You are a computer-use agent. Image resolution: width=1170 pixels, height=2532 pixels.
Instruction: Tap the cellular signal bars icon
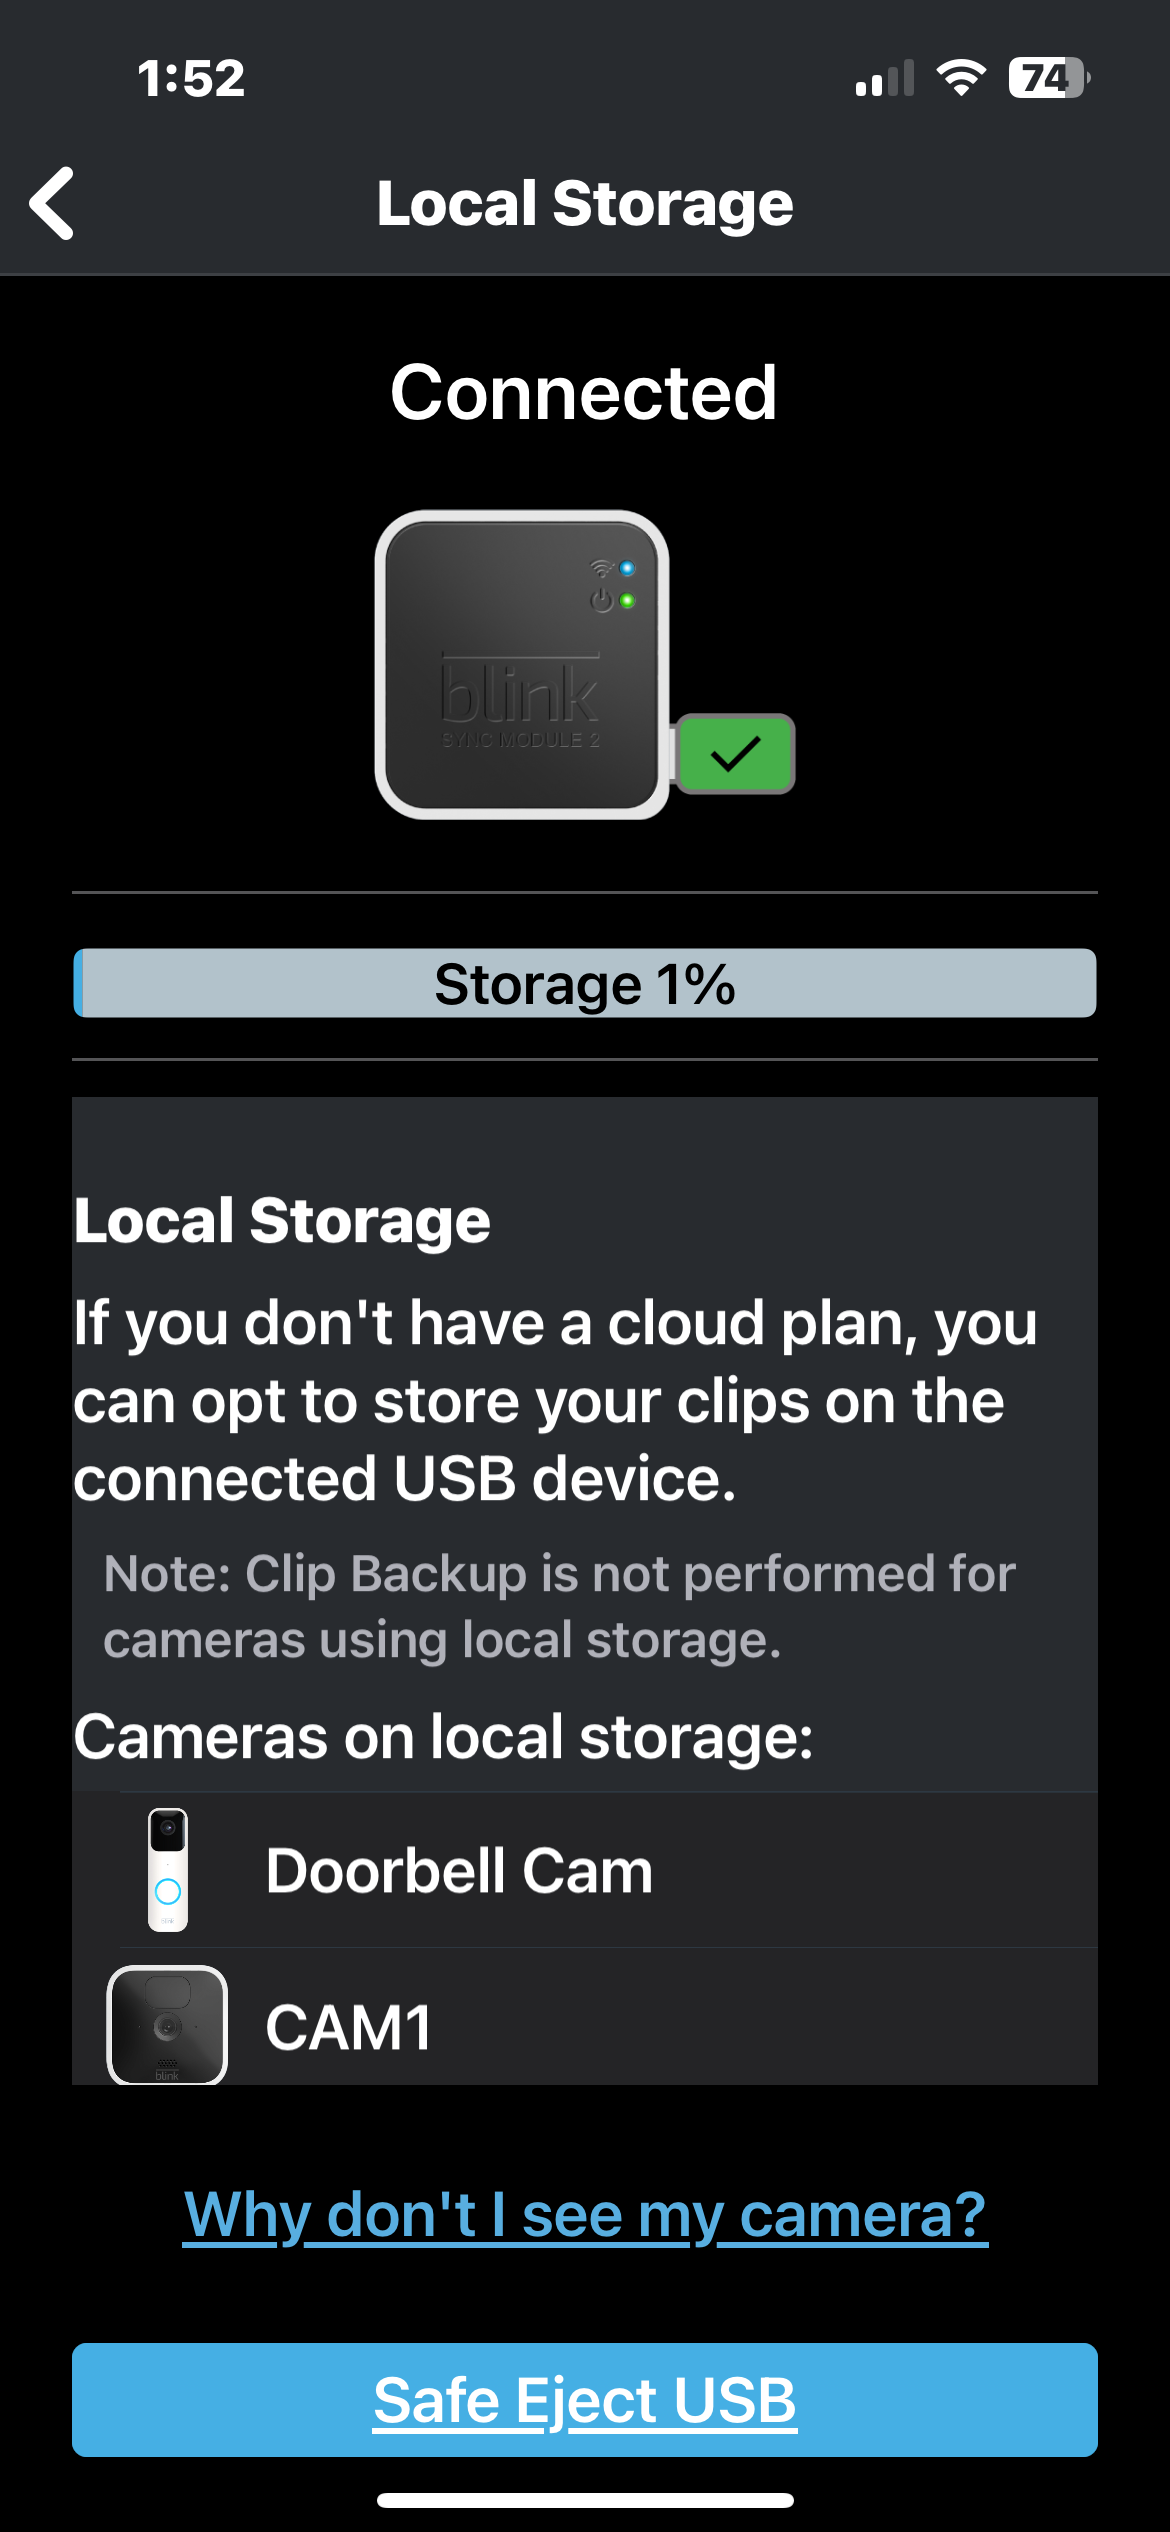coord(884,79)
